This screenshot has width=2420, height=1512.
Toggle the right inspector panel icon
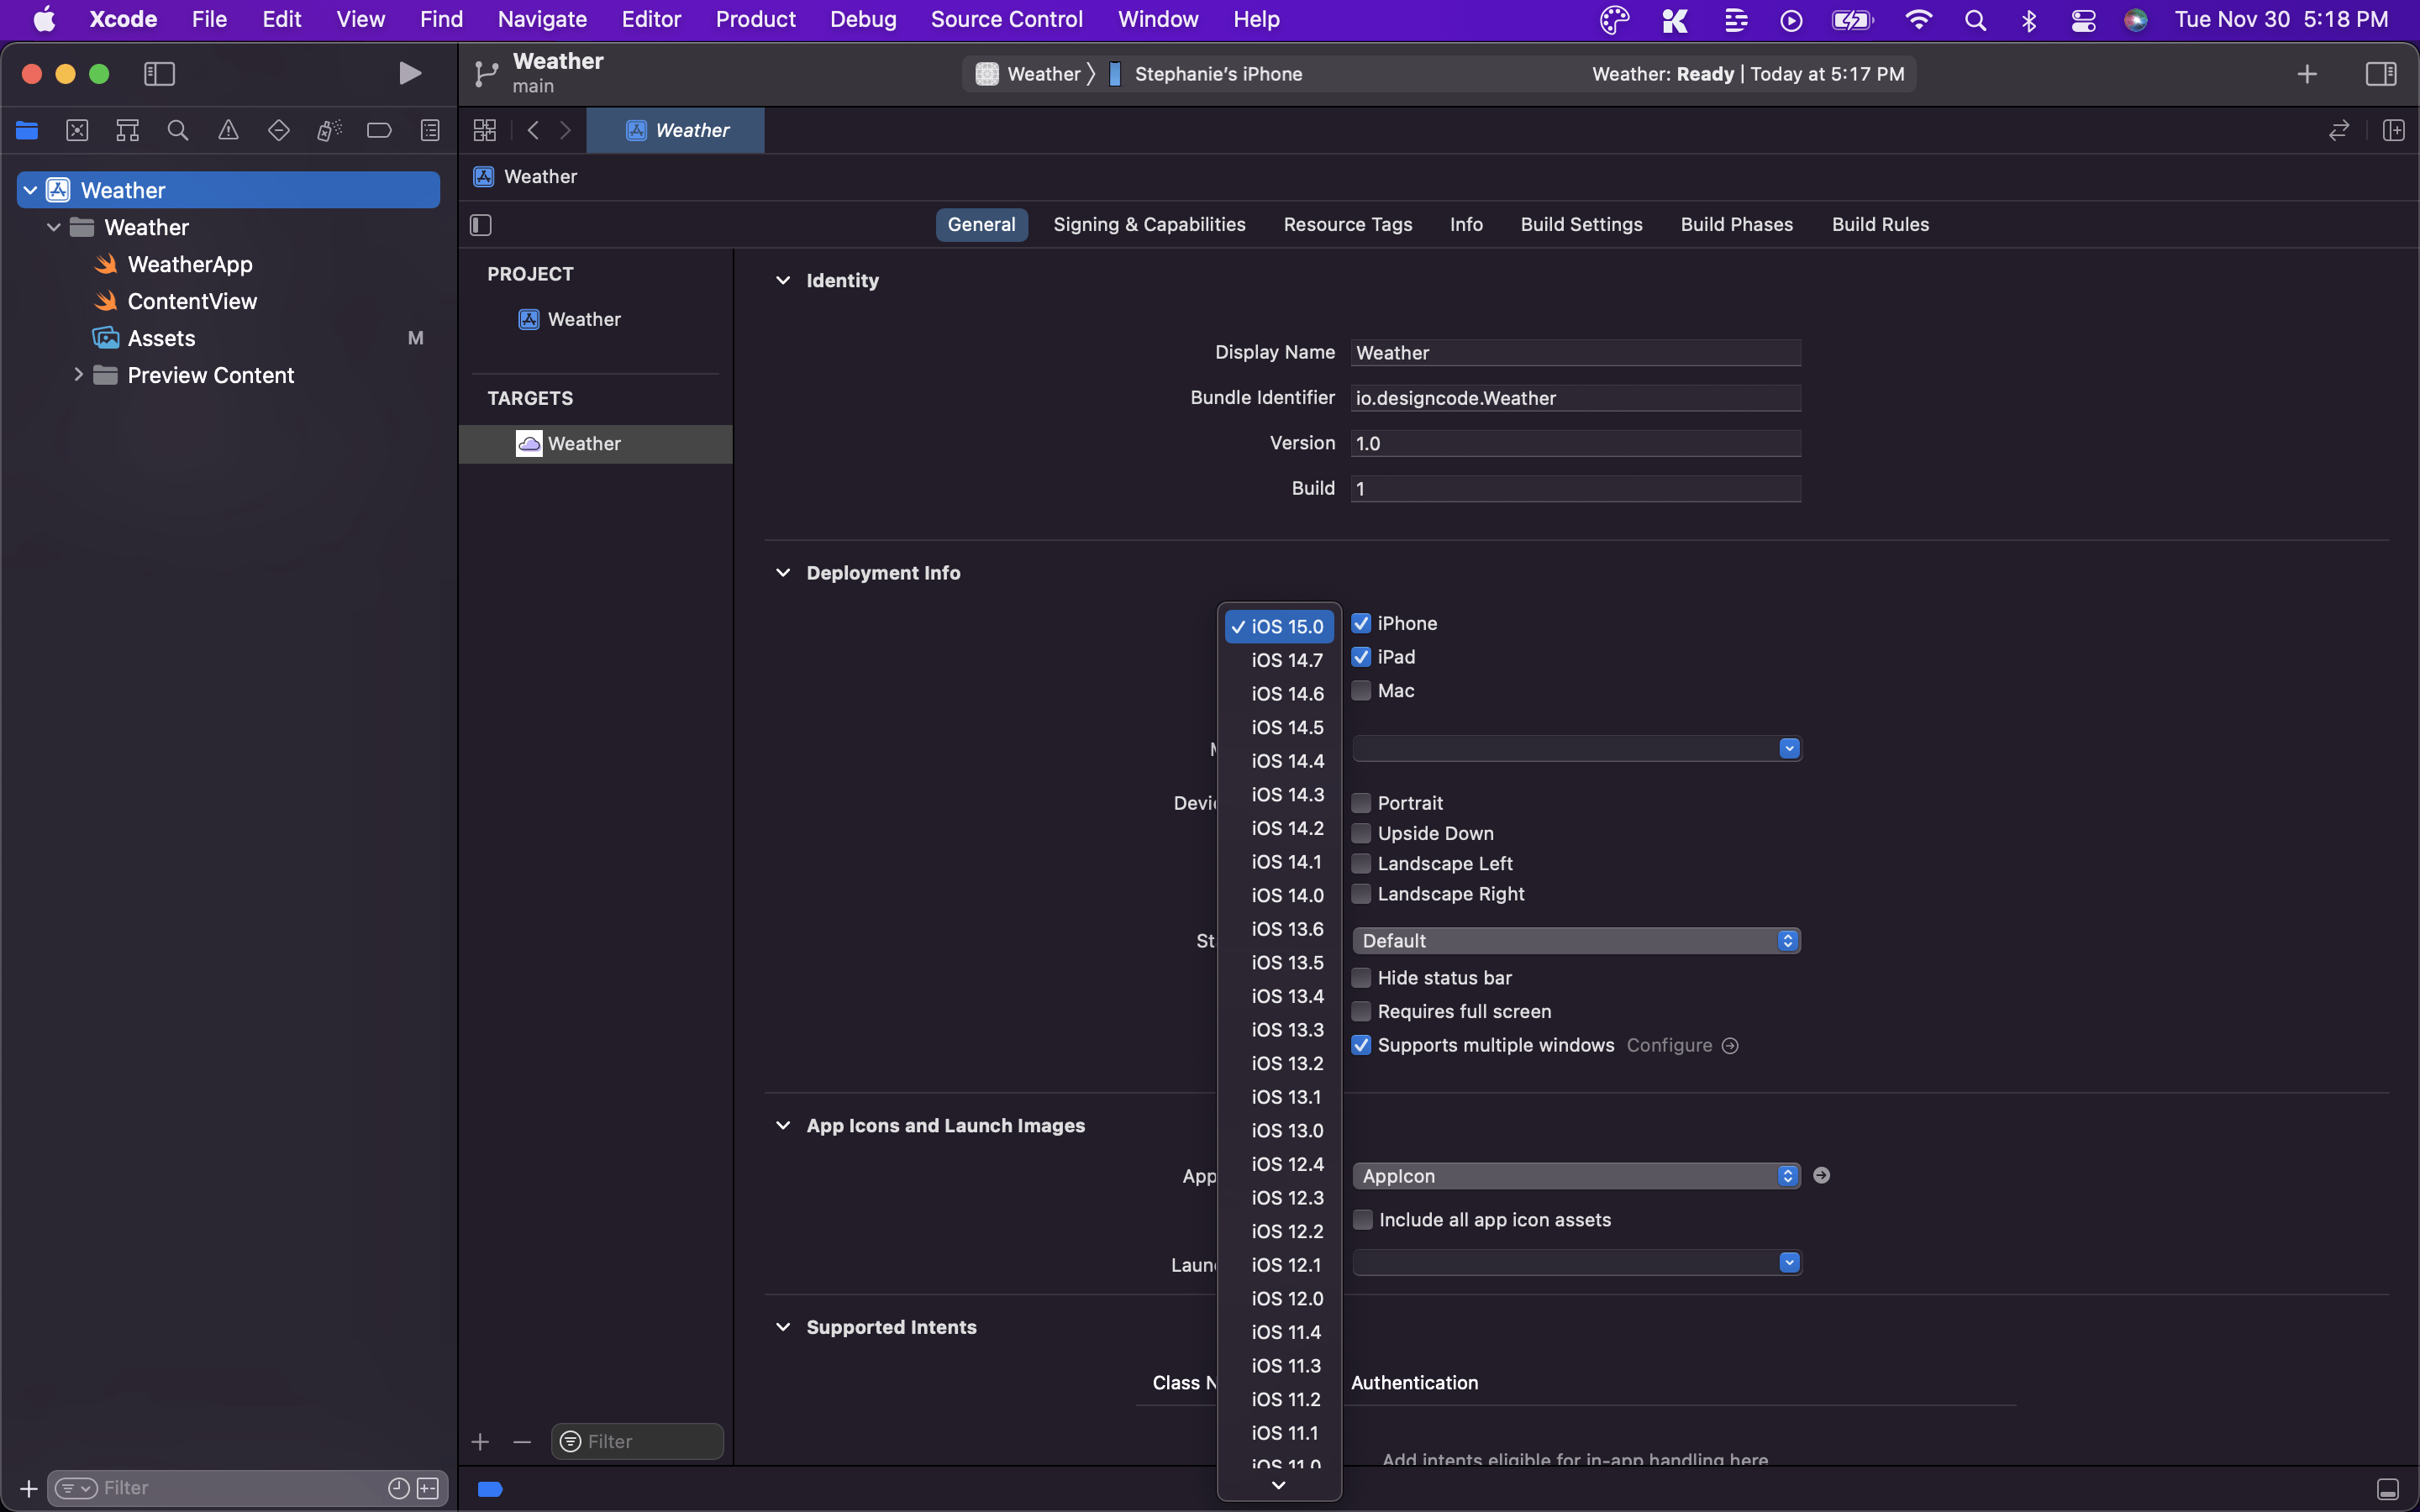pos(2380,73)
